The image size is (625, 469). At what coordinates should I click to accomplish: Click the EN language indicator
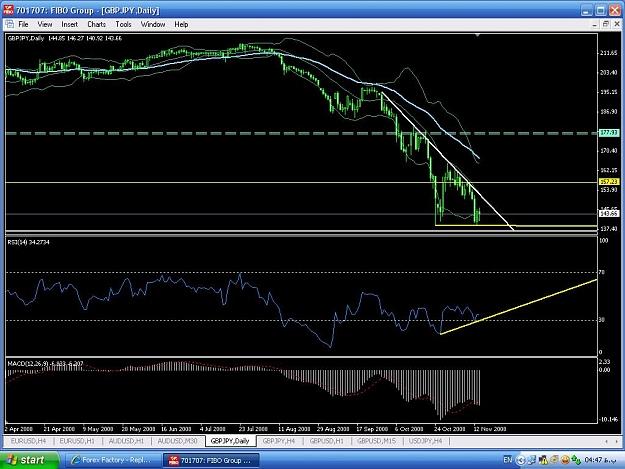pyautogui.click(x=507, y=460)
